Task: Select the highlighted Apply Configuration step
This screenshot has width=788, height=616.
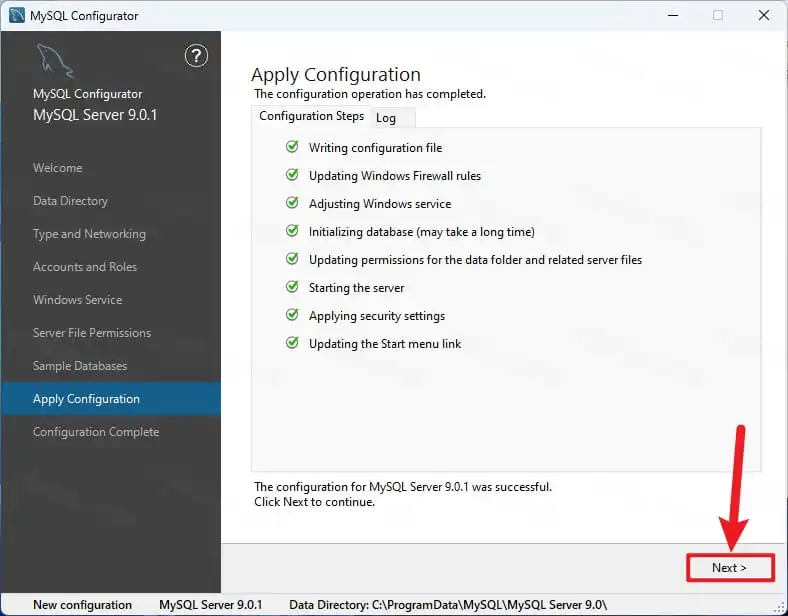Action: [x=111, y=399]
